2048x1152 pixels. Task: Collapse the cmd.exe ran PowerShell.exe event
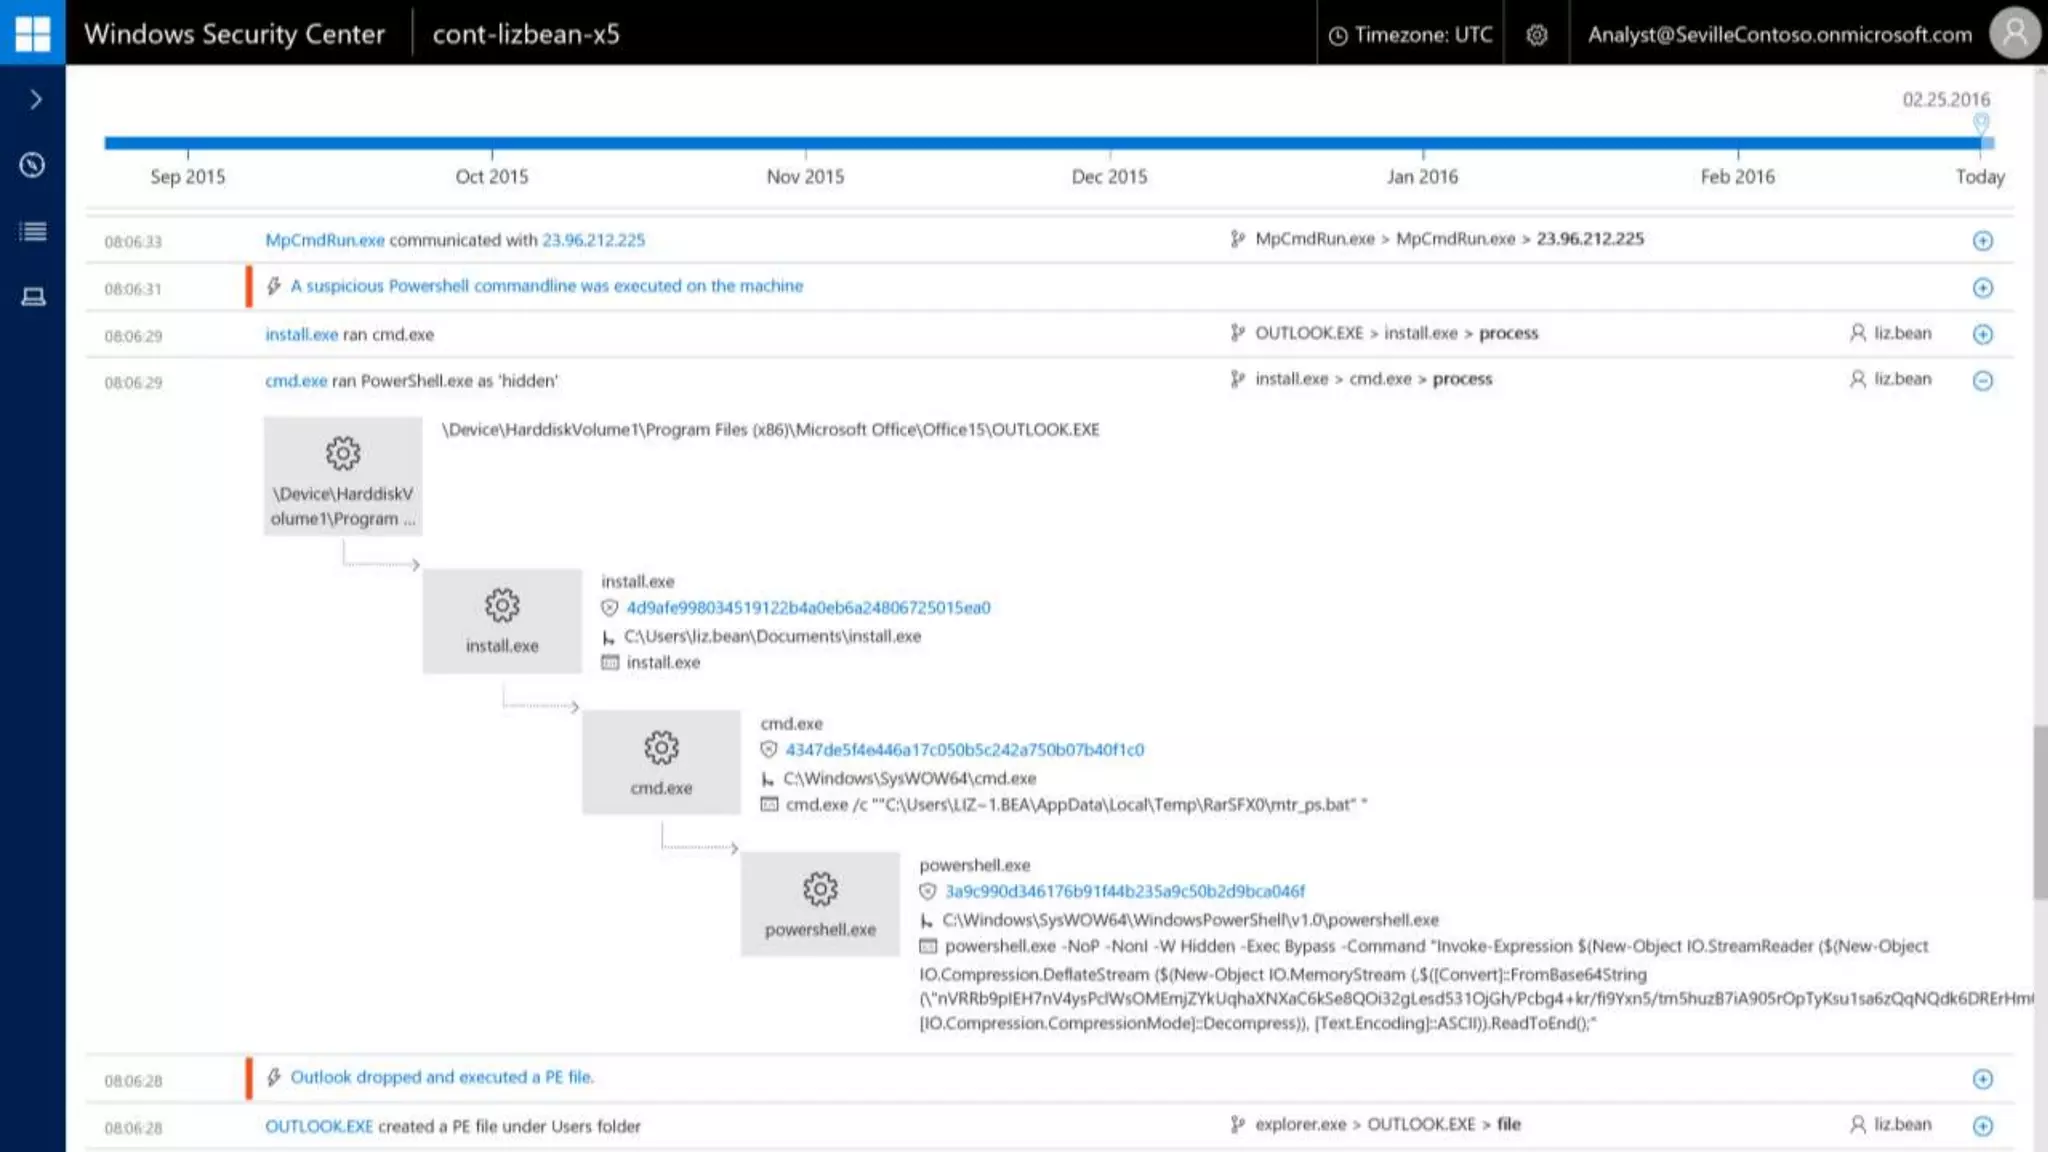pyautogui.click(x=1982, y=381)
